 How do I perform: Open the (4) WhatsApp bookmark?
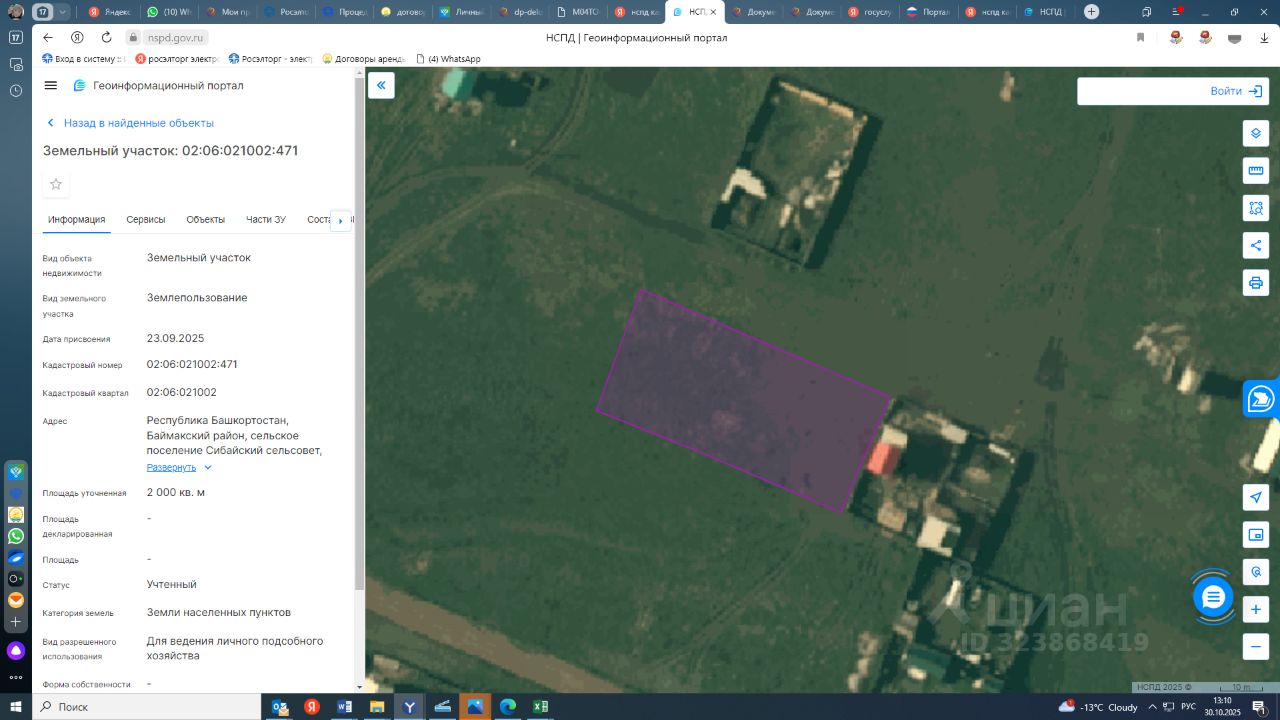tap(448, 59)
